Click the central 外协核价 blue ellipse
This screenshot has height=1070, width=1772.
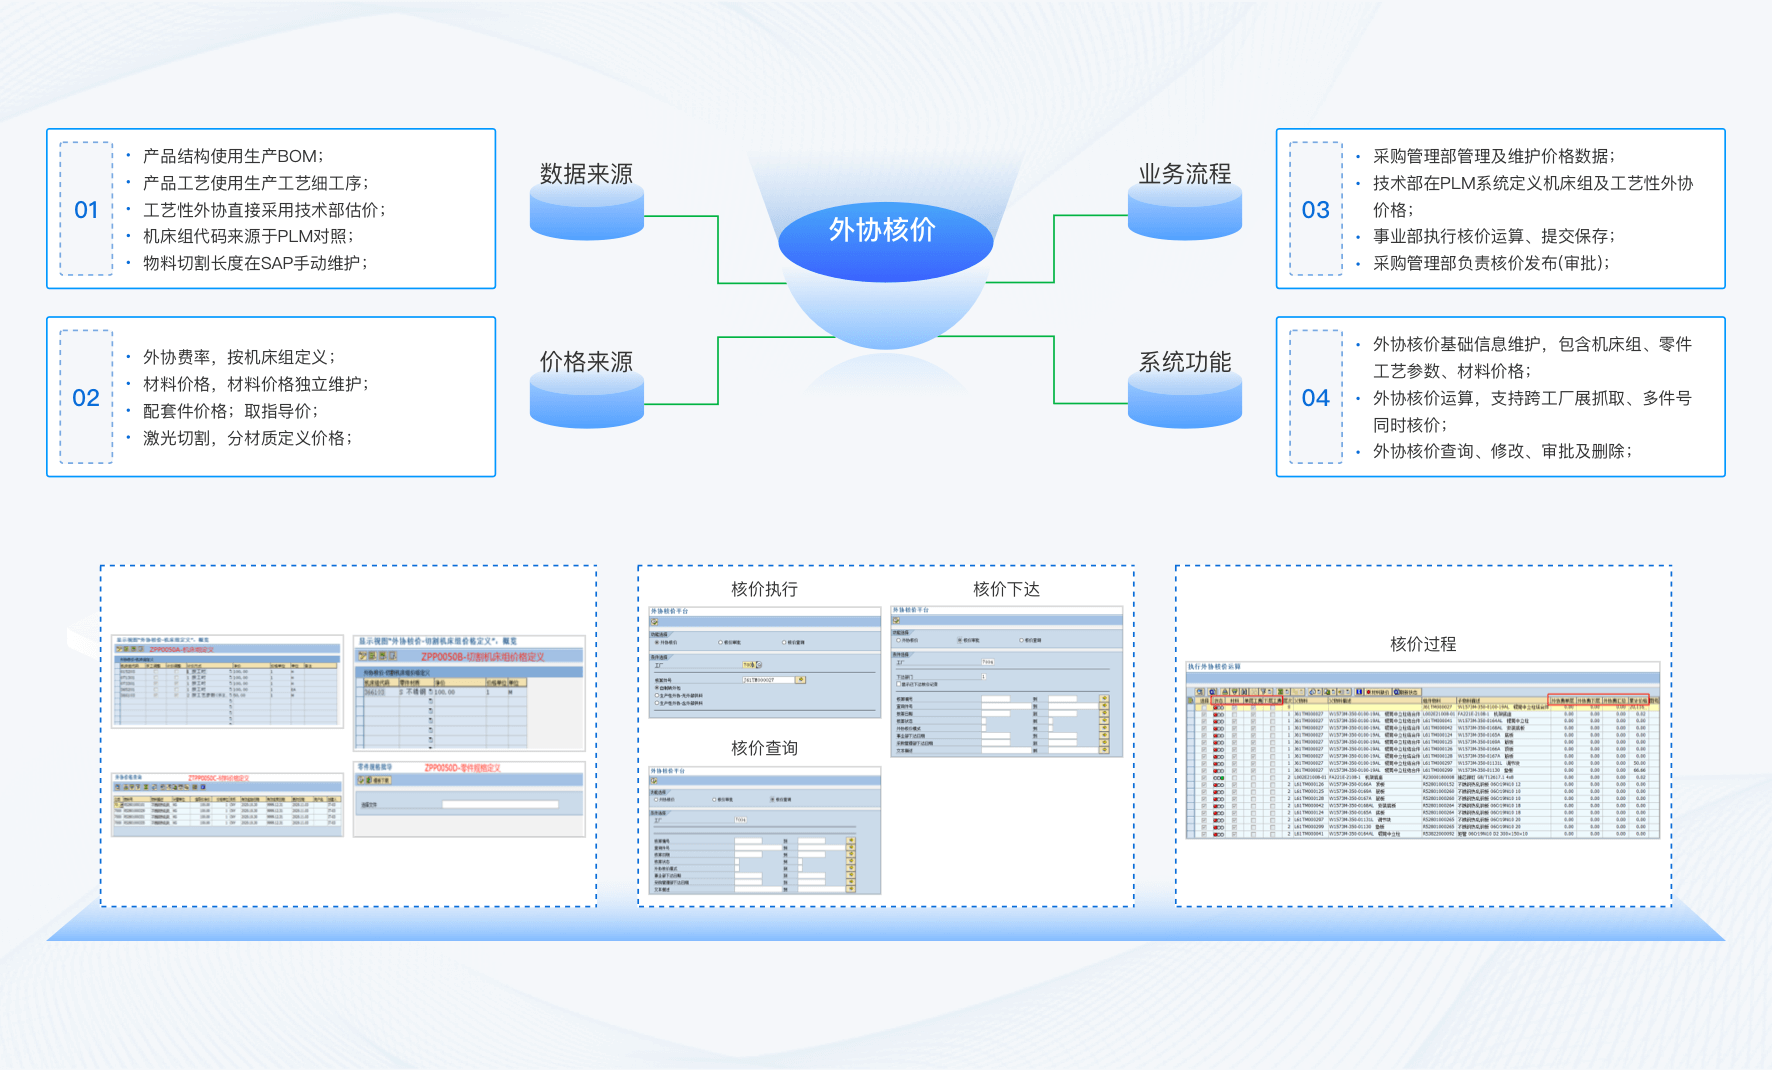click(884, 232)
